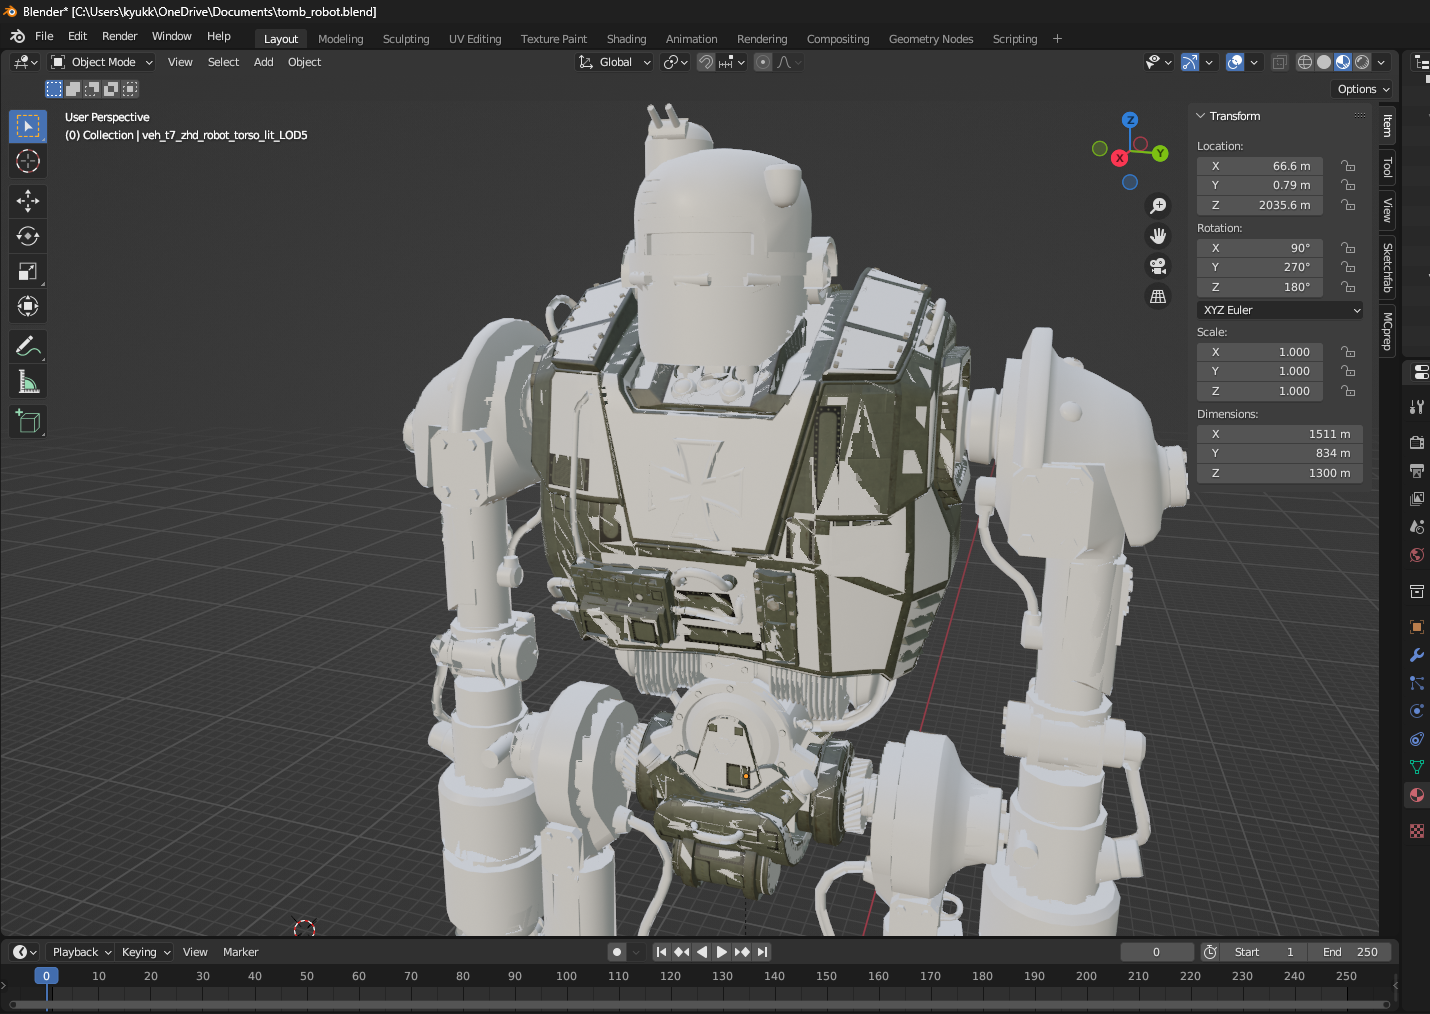The image size is (1430, 1014).
Task: Switch to solid viewport shading
Action: (x=1324, y=62)
